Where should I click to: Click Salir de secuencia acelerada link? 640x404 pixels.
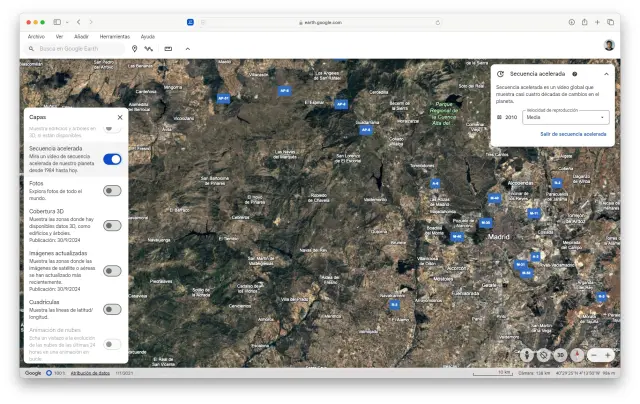point(572,133)
